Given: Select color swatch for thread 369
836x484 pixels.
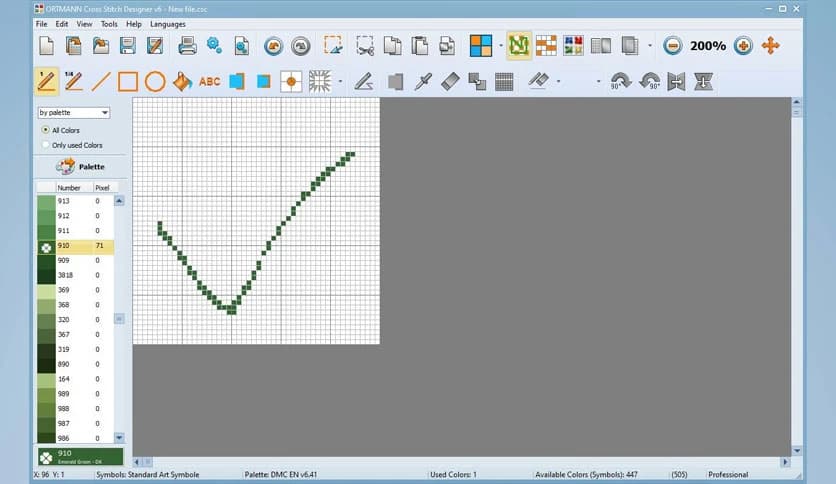Looking at the screenshot, I should click(46, 291).
